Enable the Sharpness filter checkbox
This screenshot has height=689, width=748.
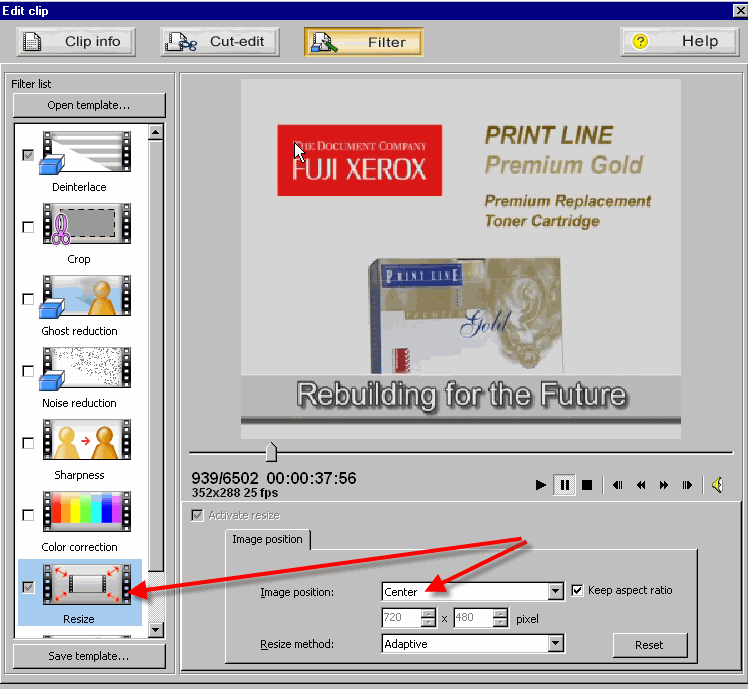pyautogui.click(x=28, y=443)
